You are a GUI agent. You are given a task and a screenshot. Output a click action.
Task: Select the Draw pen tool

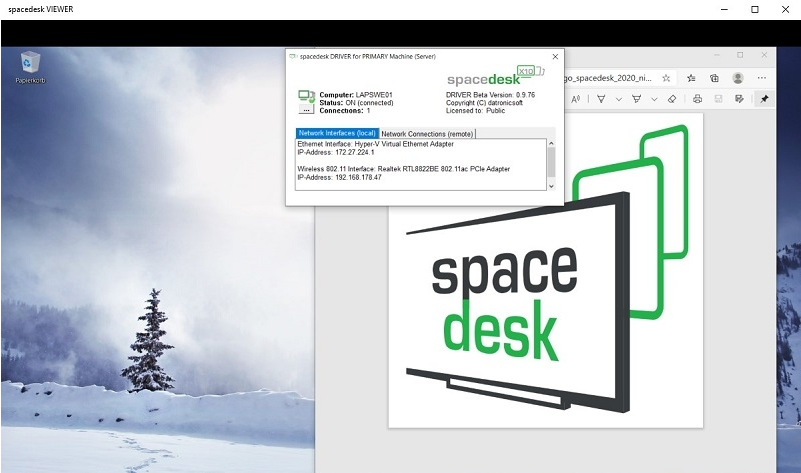click(601, 99)
